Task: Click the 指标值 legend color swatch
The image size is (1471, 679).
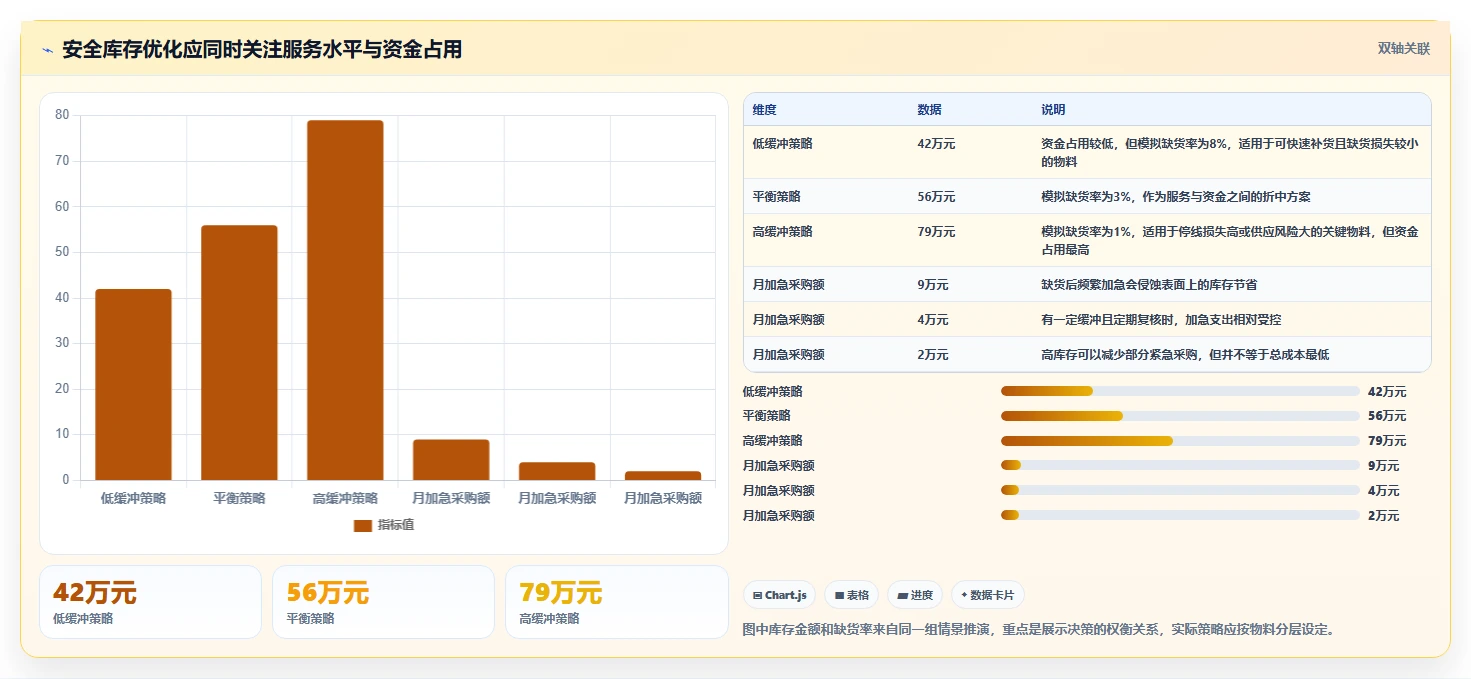Action: click(x=363, y=526)
